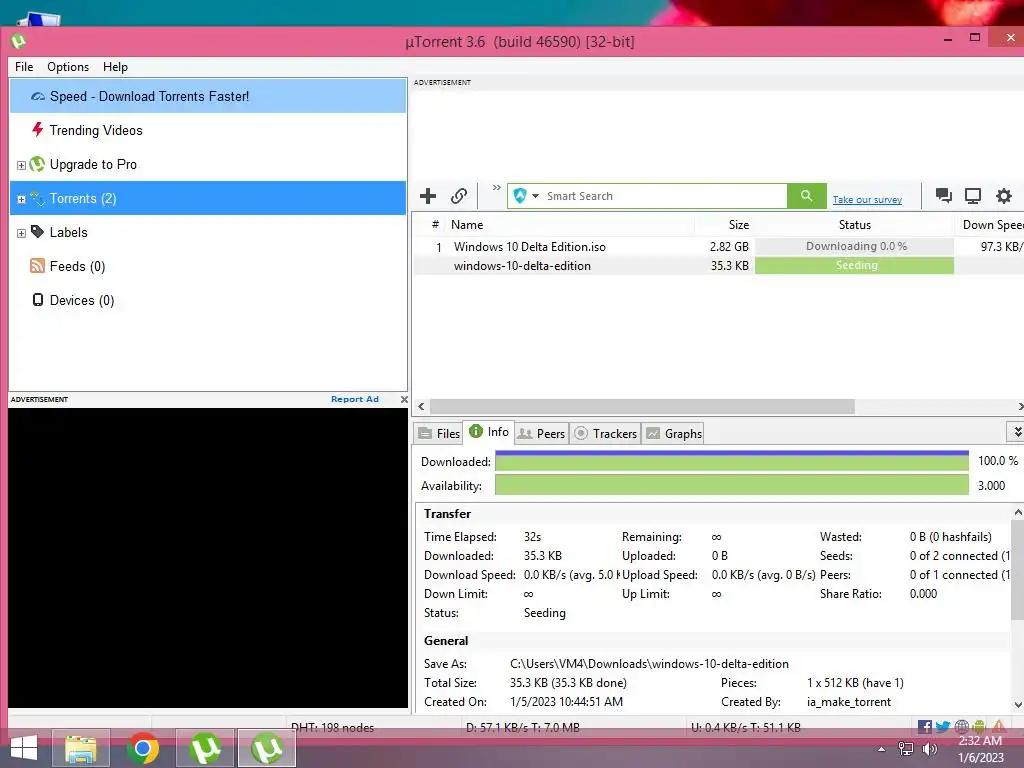The image size is (1024, 768).
Task: Switch to the Files tab
Action: 439,434
